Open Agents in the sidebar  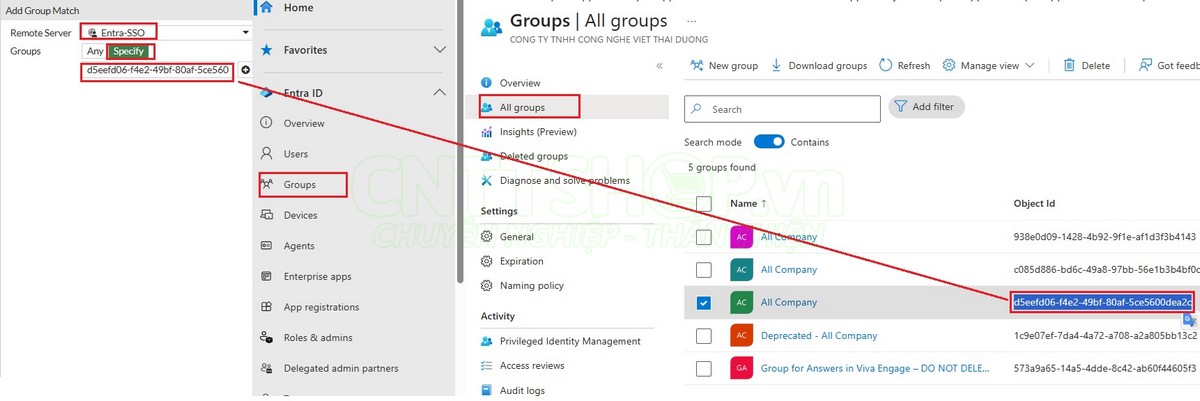(299, 246)
